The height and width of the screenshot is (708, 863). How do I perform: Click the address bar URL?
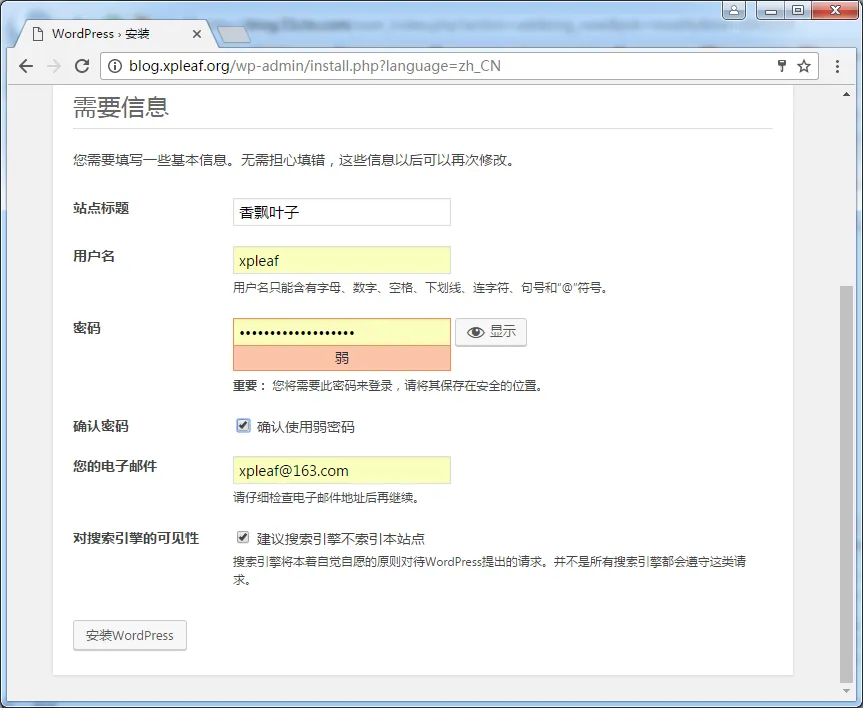point(315,66)
